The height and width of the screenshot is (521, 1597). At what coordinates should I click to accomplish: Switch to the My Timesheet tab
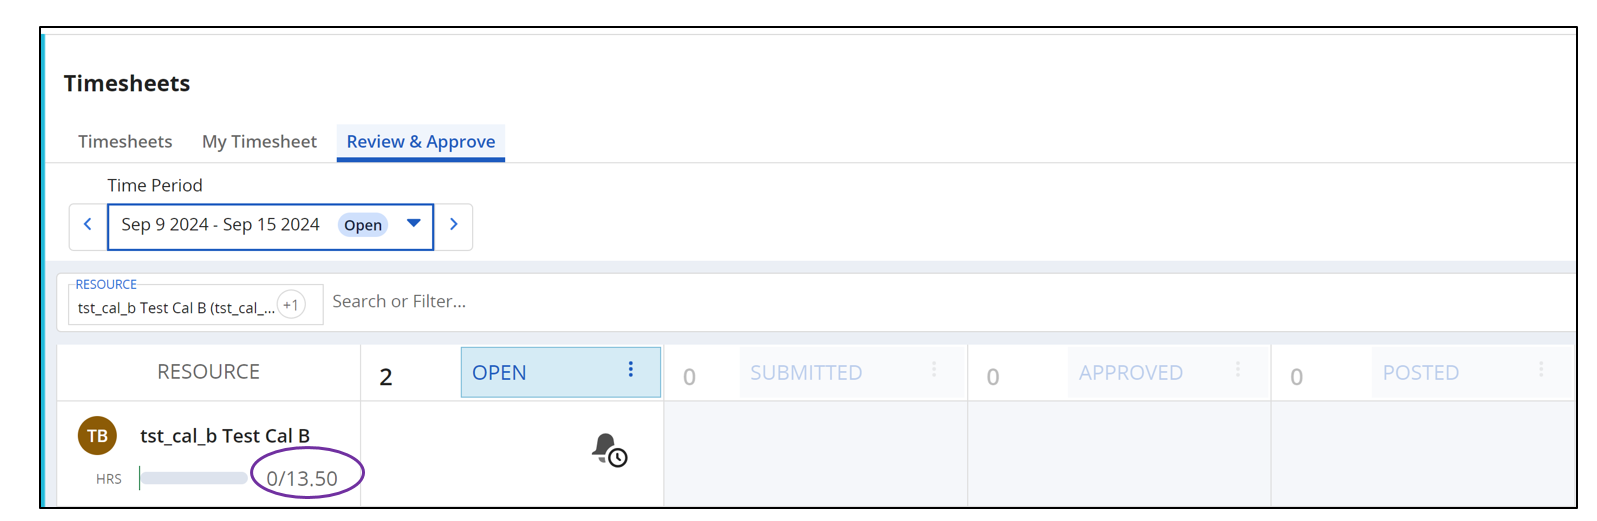(259, 142)
